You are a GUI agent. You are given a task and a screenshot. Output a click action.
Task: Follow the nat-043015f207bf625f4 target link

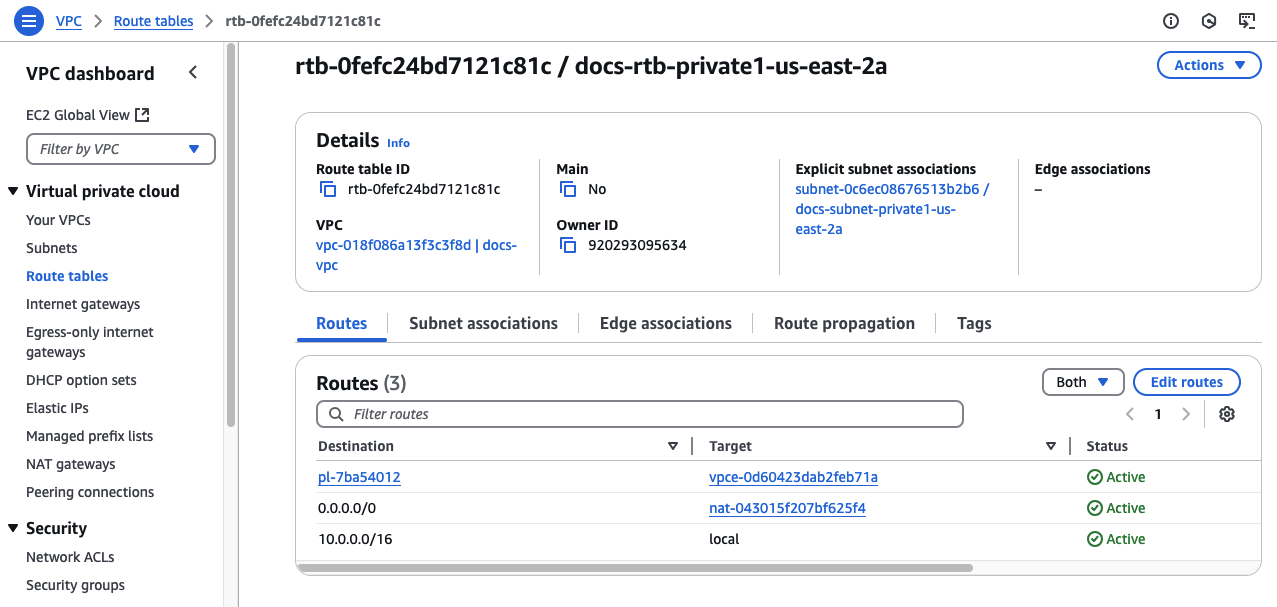click(786, 508)
